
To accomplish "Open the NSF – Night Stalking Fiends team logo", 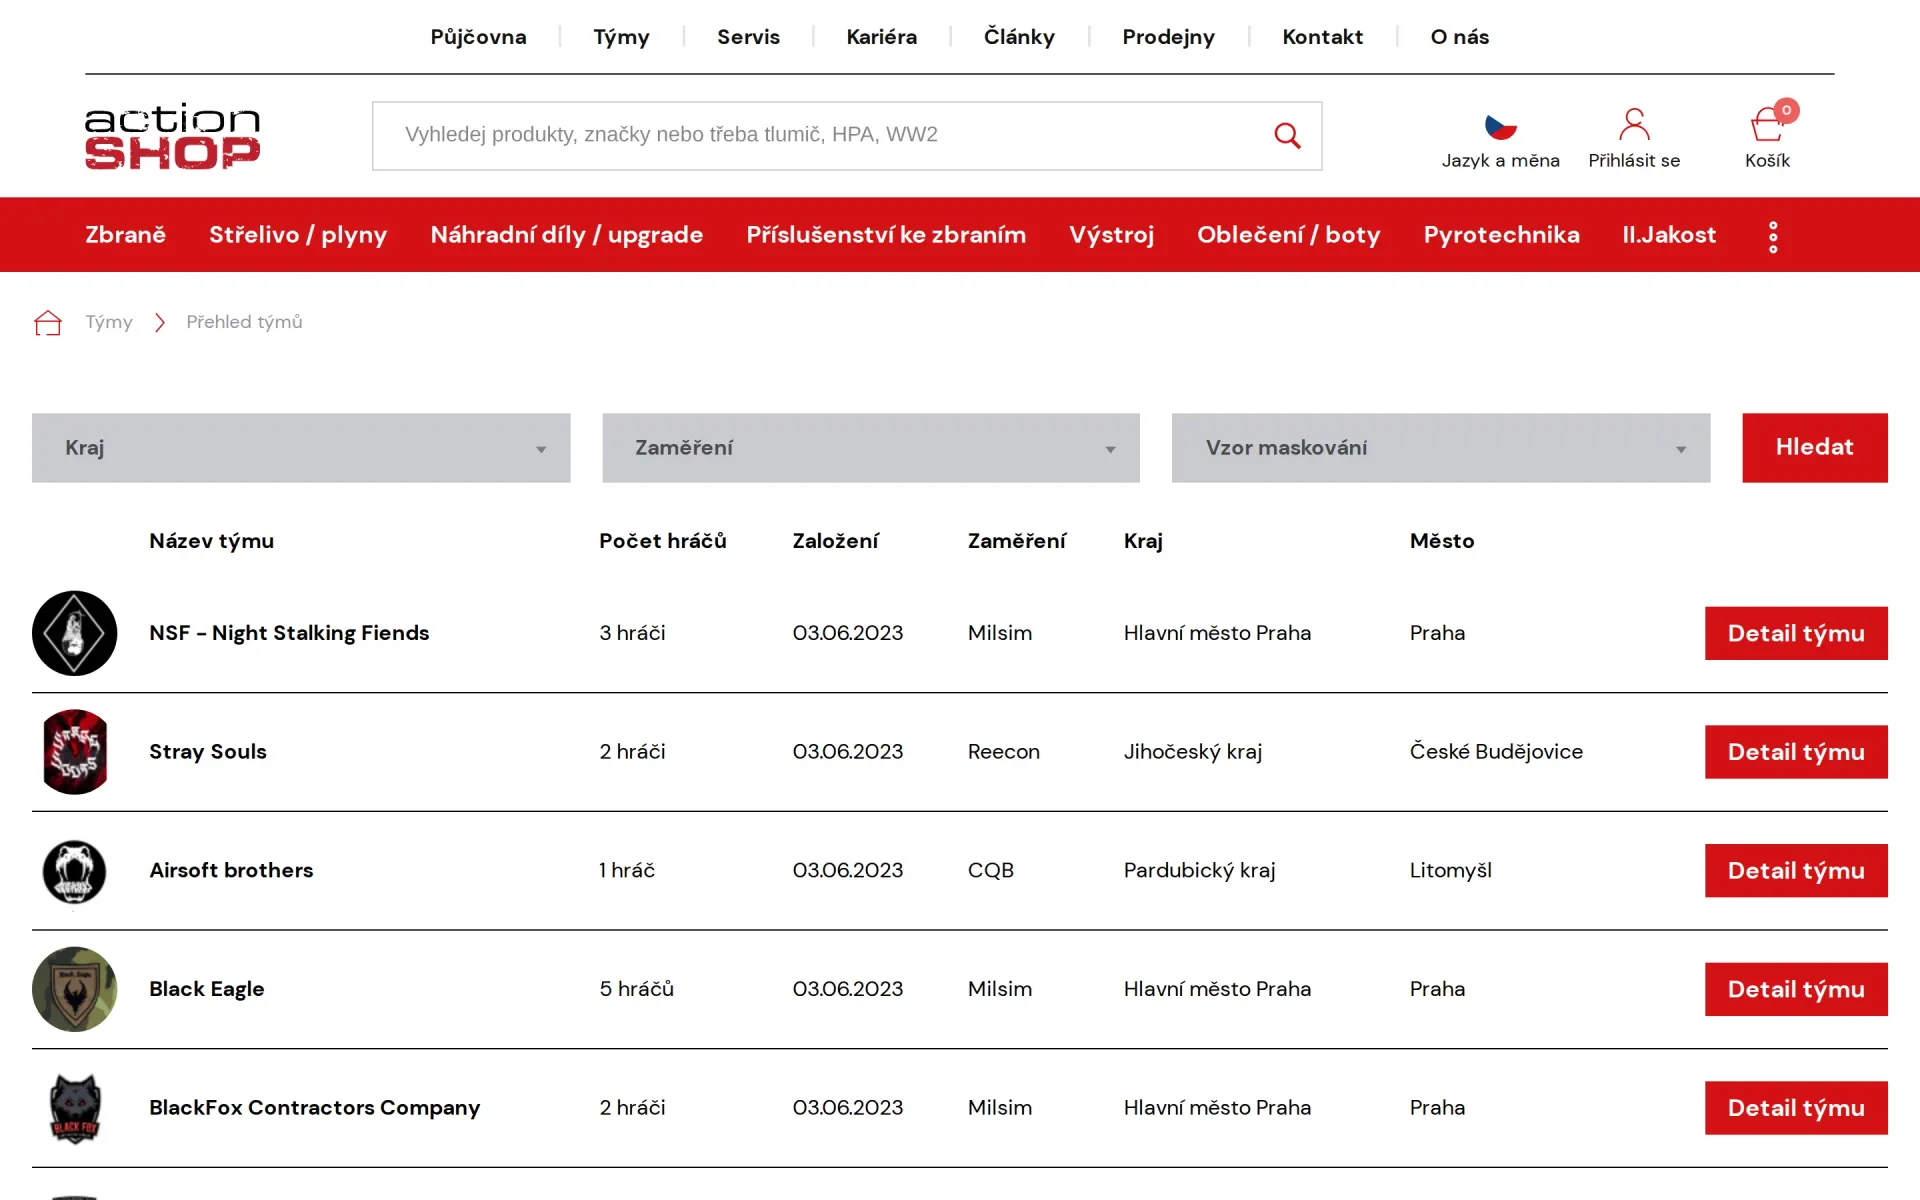I will point(74,633).
